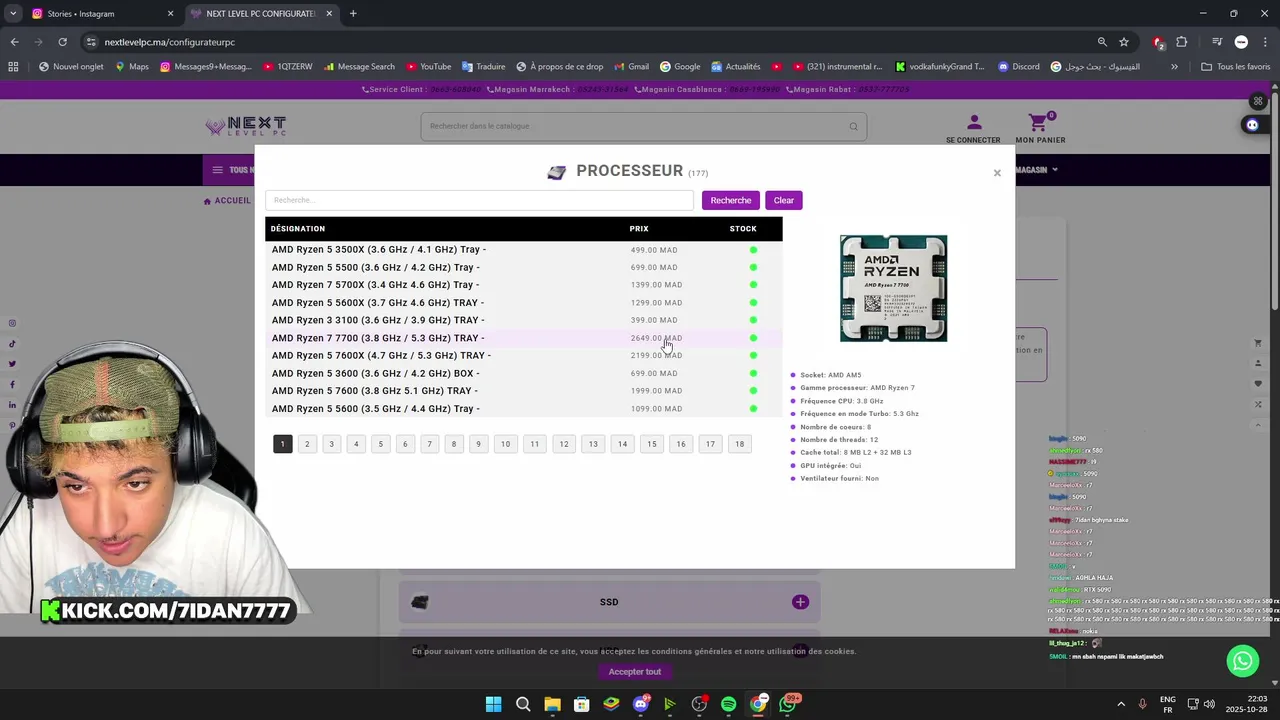Viewport: 1280px width, 720px height.
Task: Open the YouTube bookmark
Action: click(428, 67)
